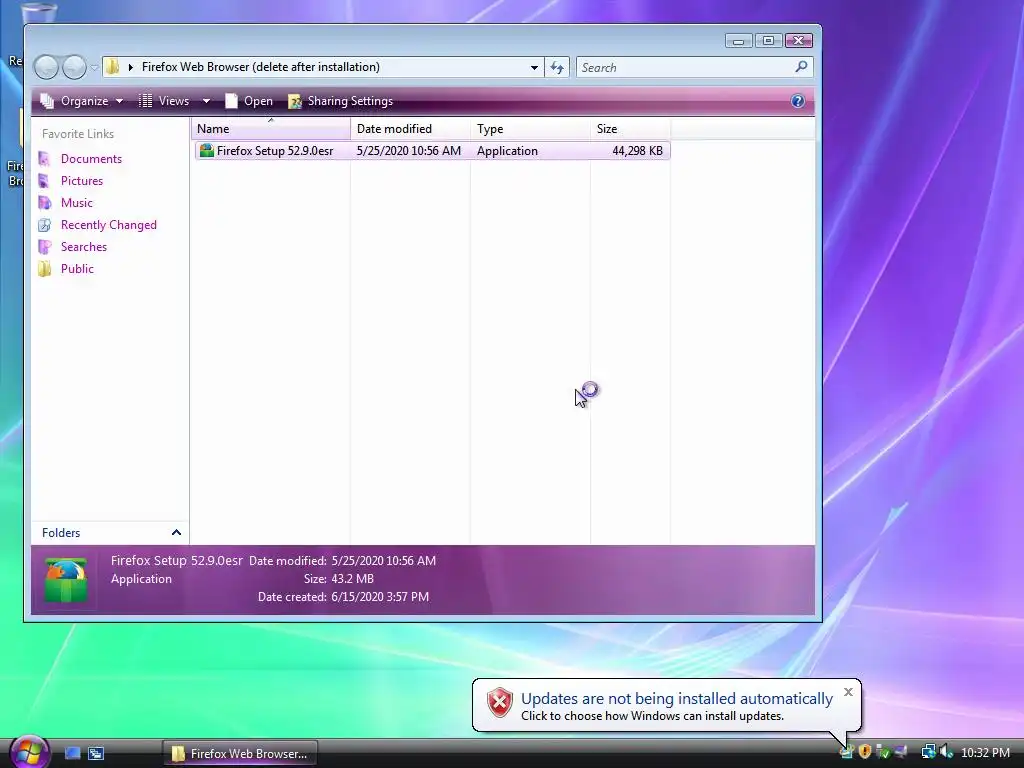Open Pictures in Favorite Links
Viewport: 1024px width, 768px height.
coord(82,181)
